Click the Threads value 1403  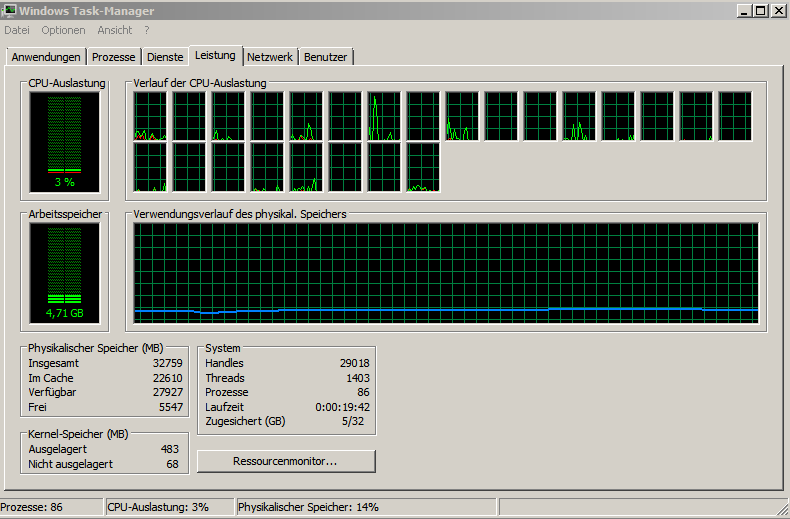pyautogui.click(x=358, y=378)
